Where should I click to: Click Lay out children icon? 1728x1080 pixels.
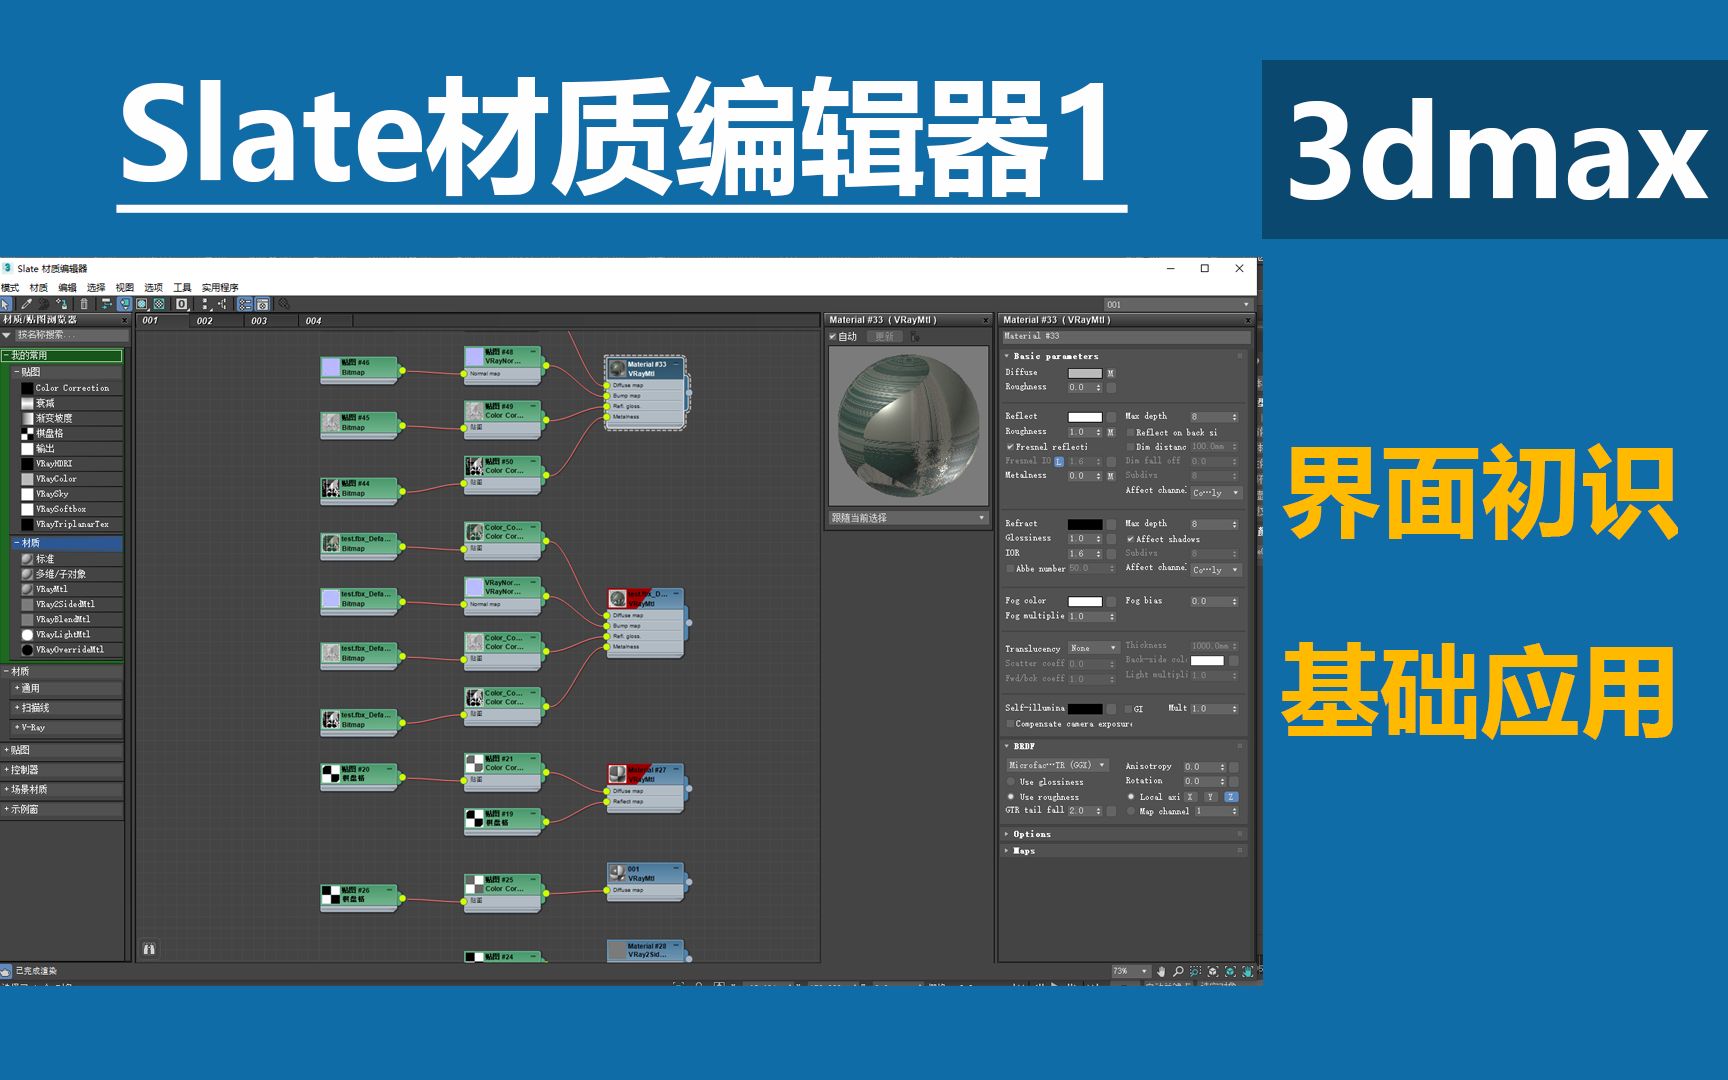(222, 304)
